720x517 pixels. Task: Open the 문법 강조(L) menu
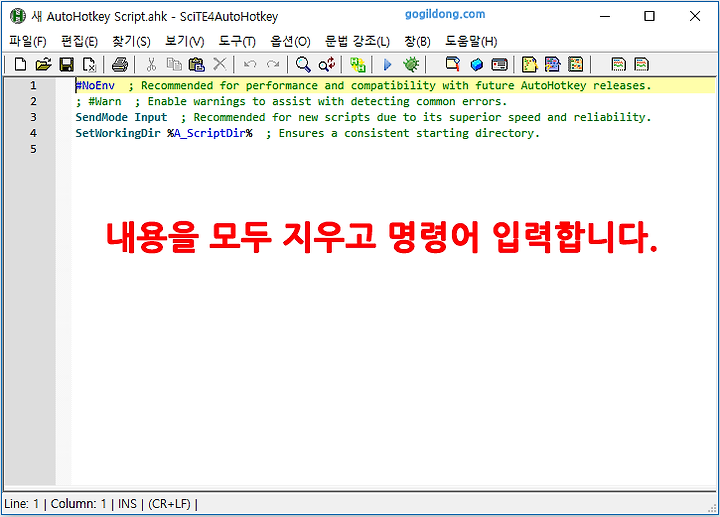(357, 41)
